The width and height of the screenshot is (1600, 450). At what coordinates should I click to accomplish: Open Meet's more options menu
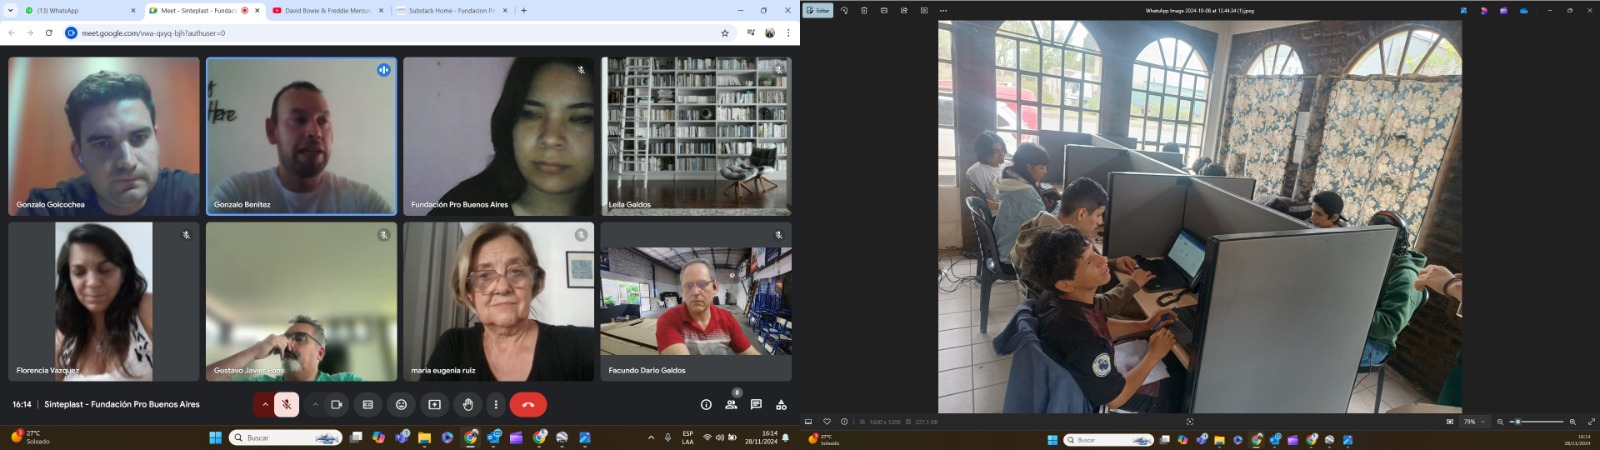pyautogui.click(x=496, y=405)
